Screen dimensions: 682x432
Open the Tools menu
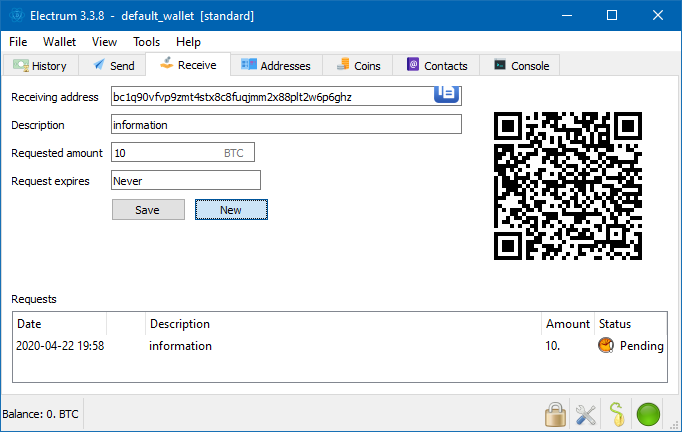point(146,42)
